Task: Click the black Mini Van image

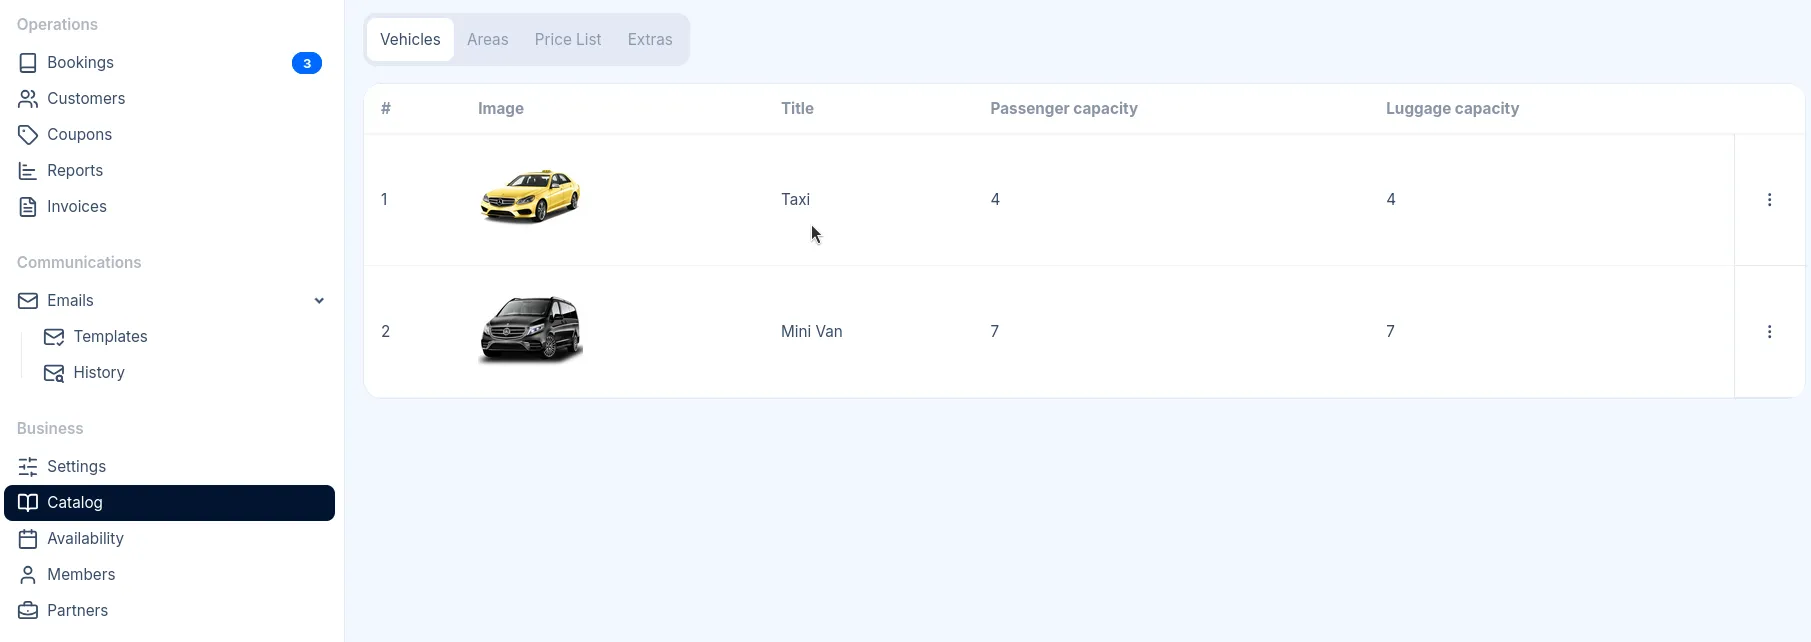Action: tap(531, 329)
